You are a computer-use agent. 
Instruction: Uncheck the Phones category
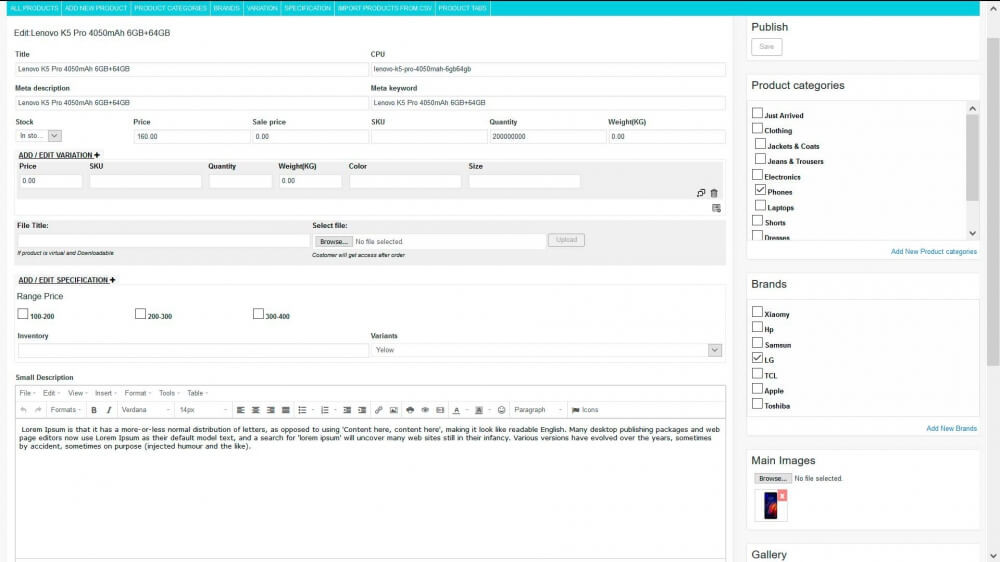[x=760, y=189]
